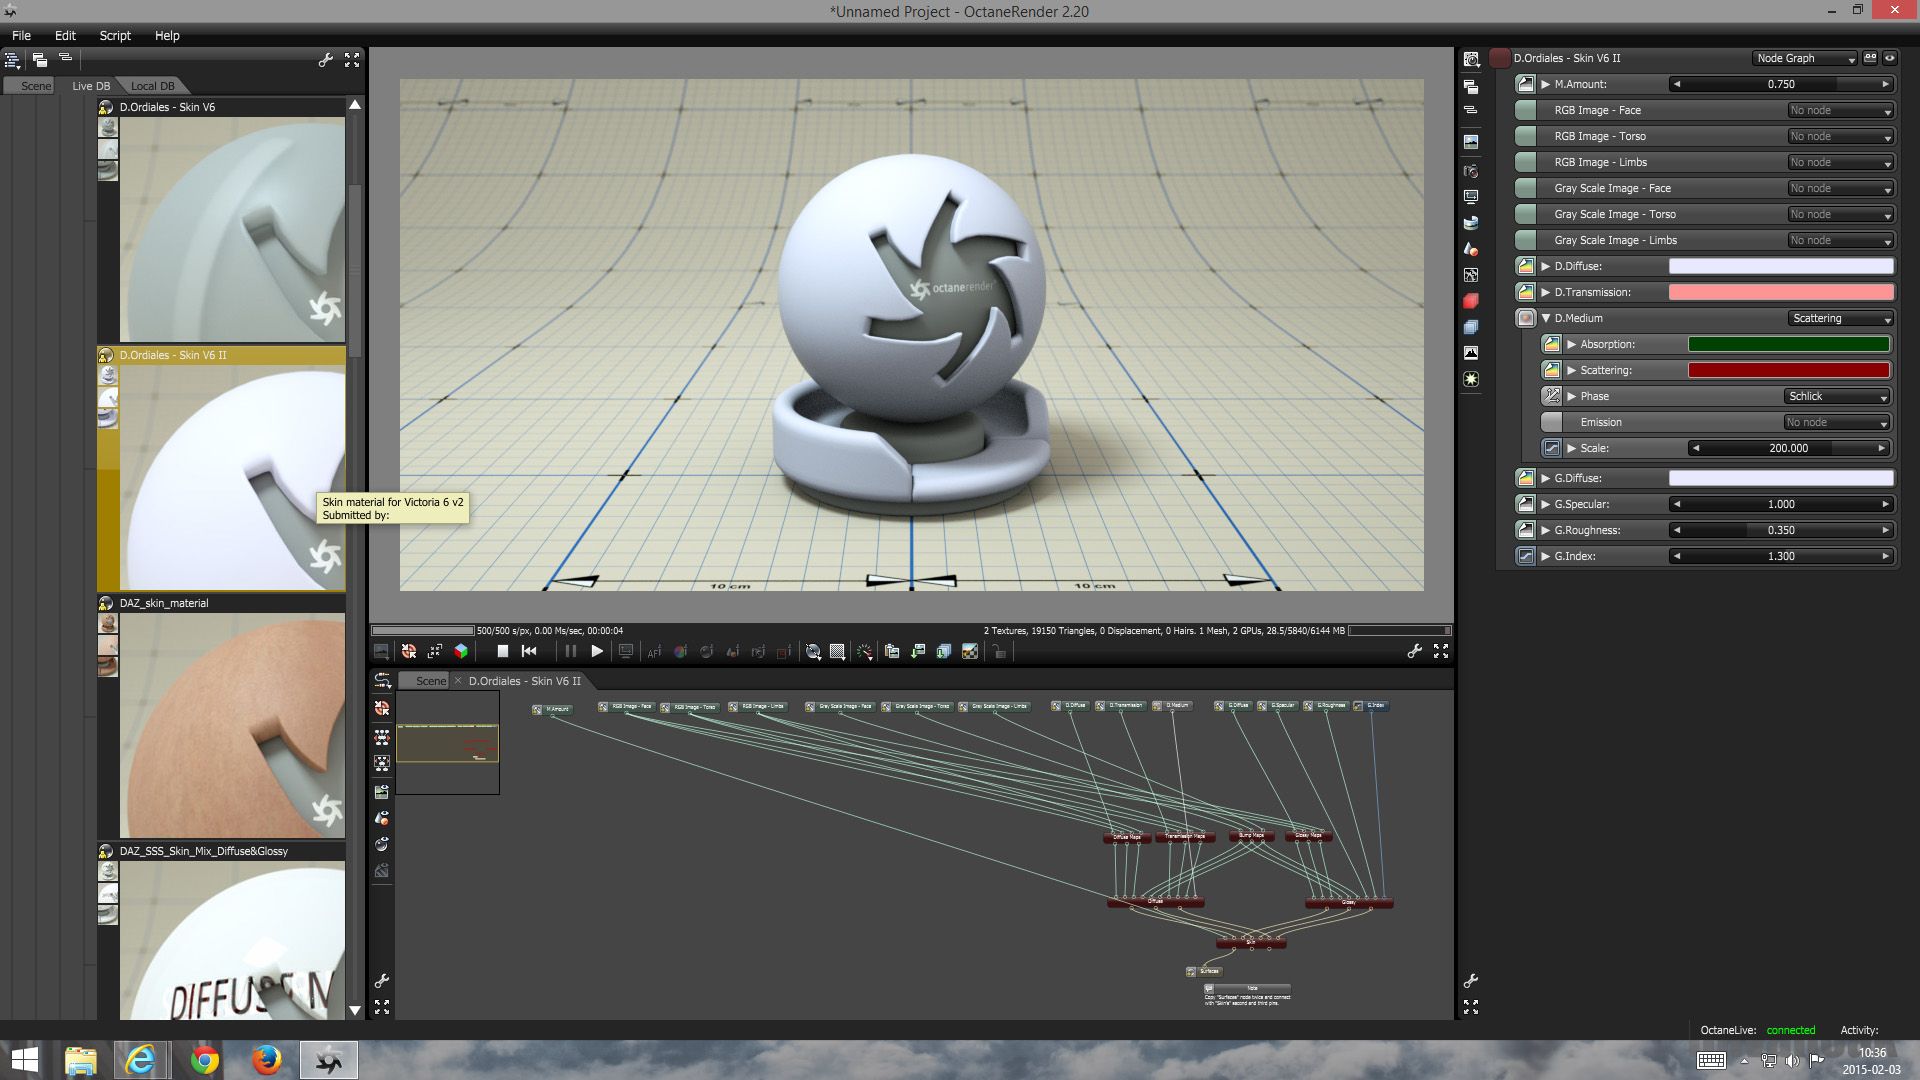Click the Firefox taskbar icon
Viewport: 1920px width, 1080px height.
266,1059
